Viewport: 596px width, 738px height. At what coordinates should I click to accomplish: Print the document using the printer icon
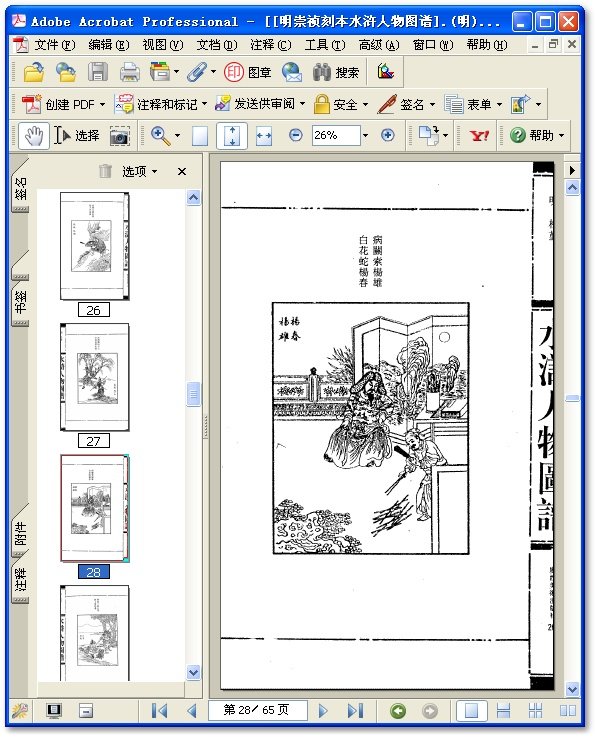129,72
